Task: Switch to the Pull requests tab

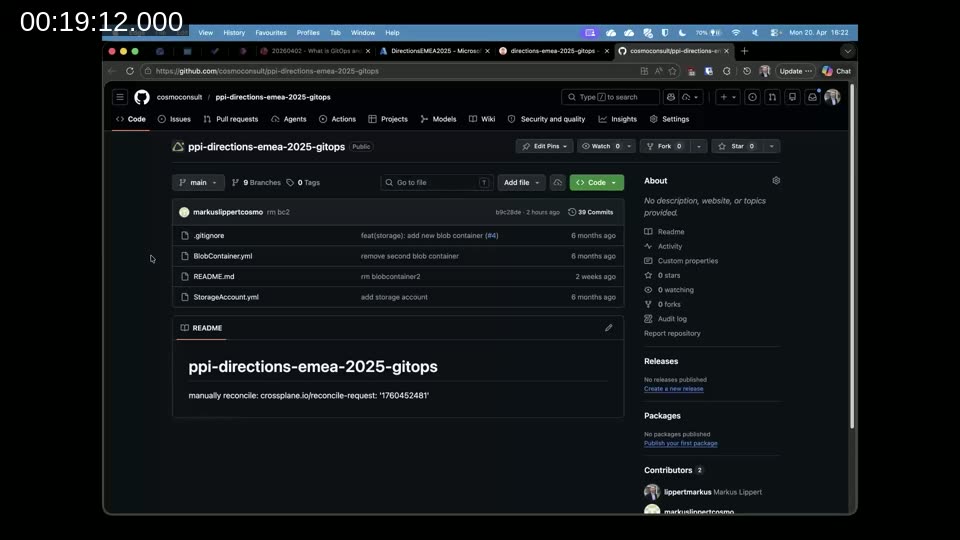Action: click(x=231, y=119)
